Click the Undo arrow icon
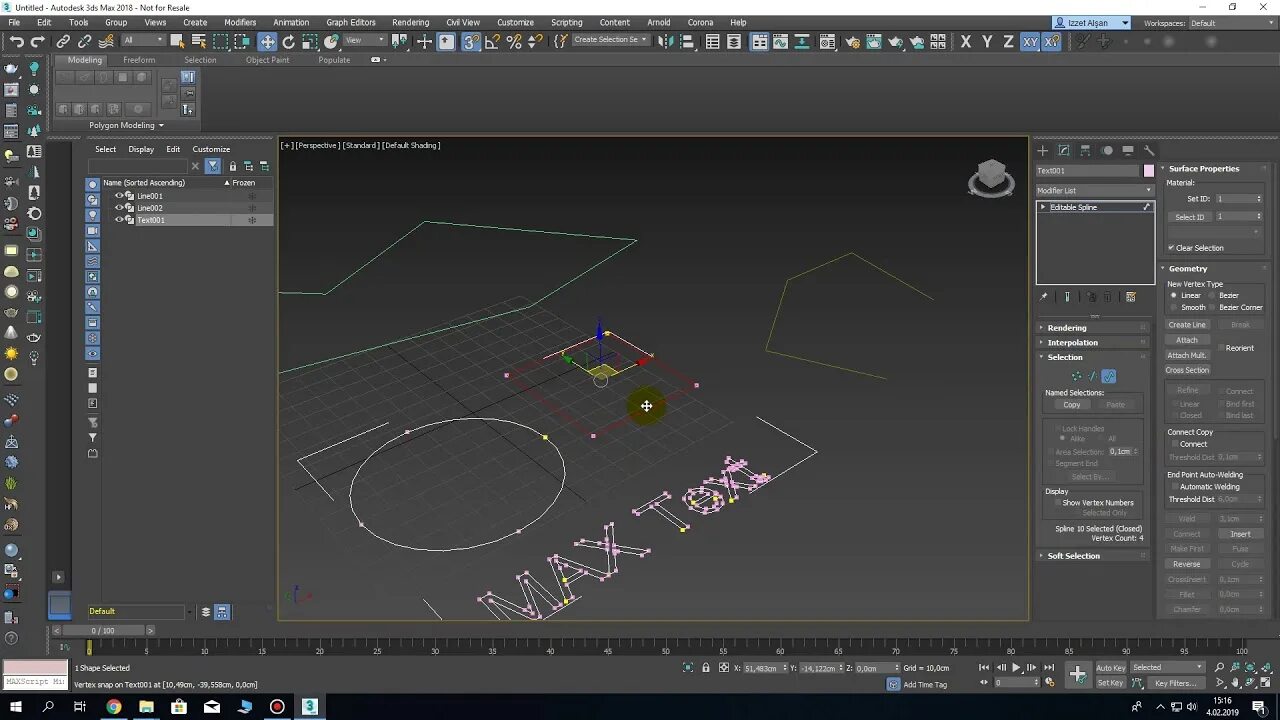 tap(17, 42)
